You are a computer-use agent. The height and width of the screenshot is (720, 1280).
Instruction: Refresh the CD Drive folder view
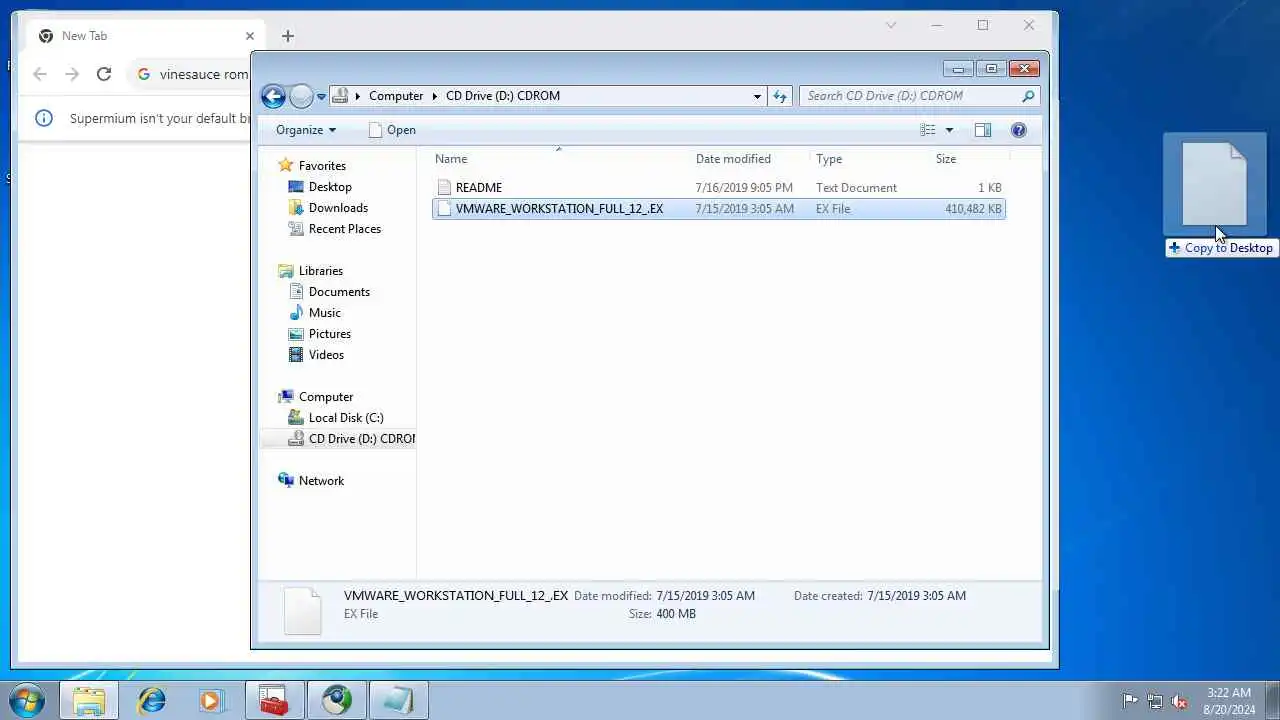pos(780,96)
